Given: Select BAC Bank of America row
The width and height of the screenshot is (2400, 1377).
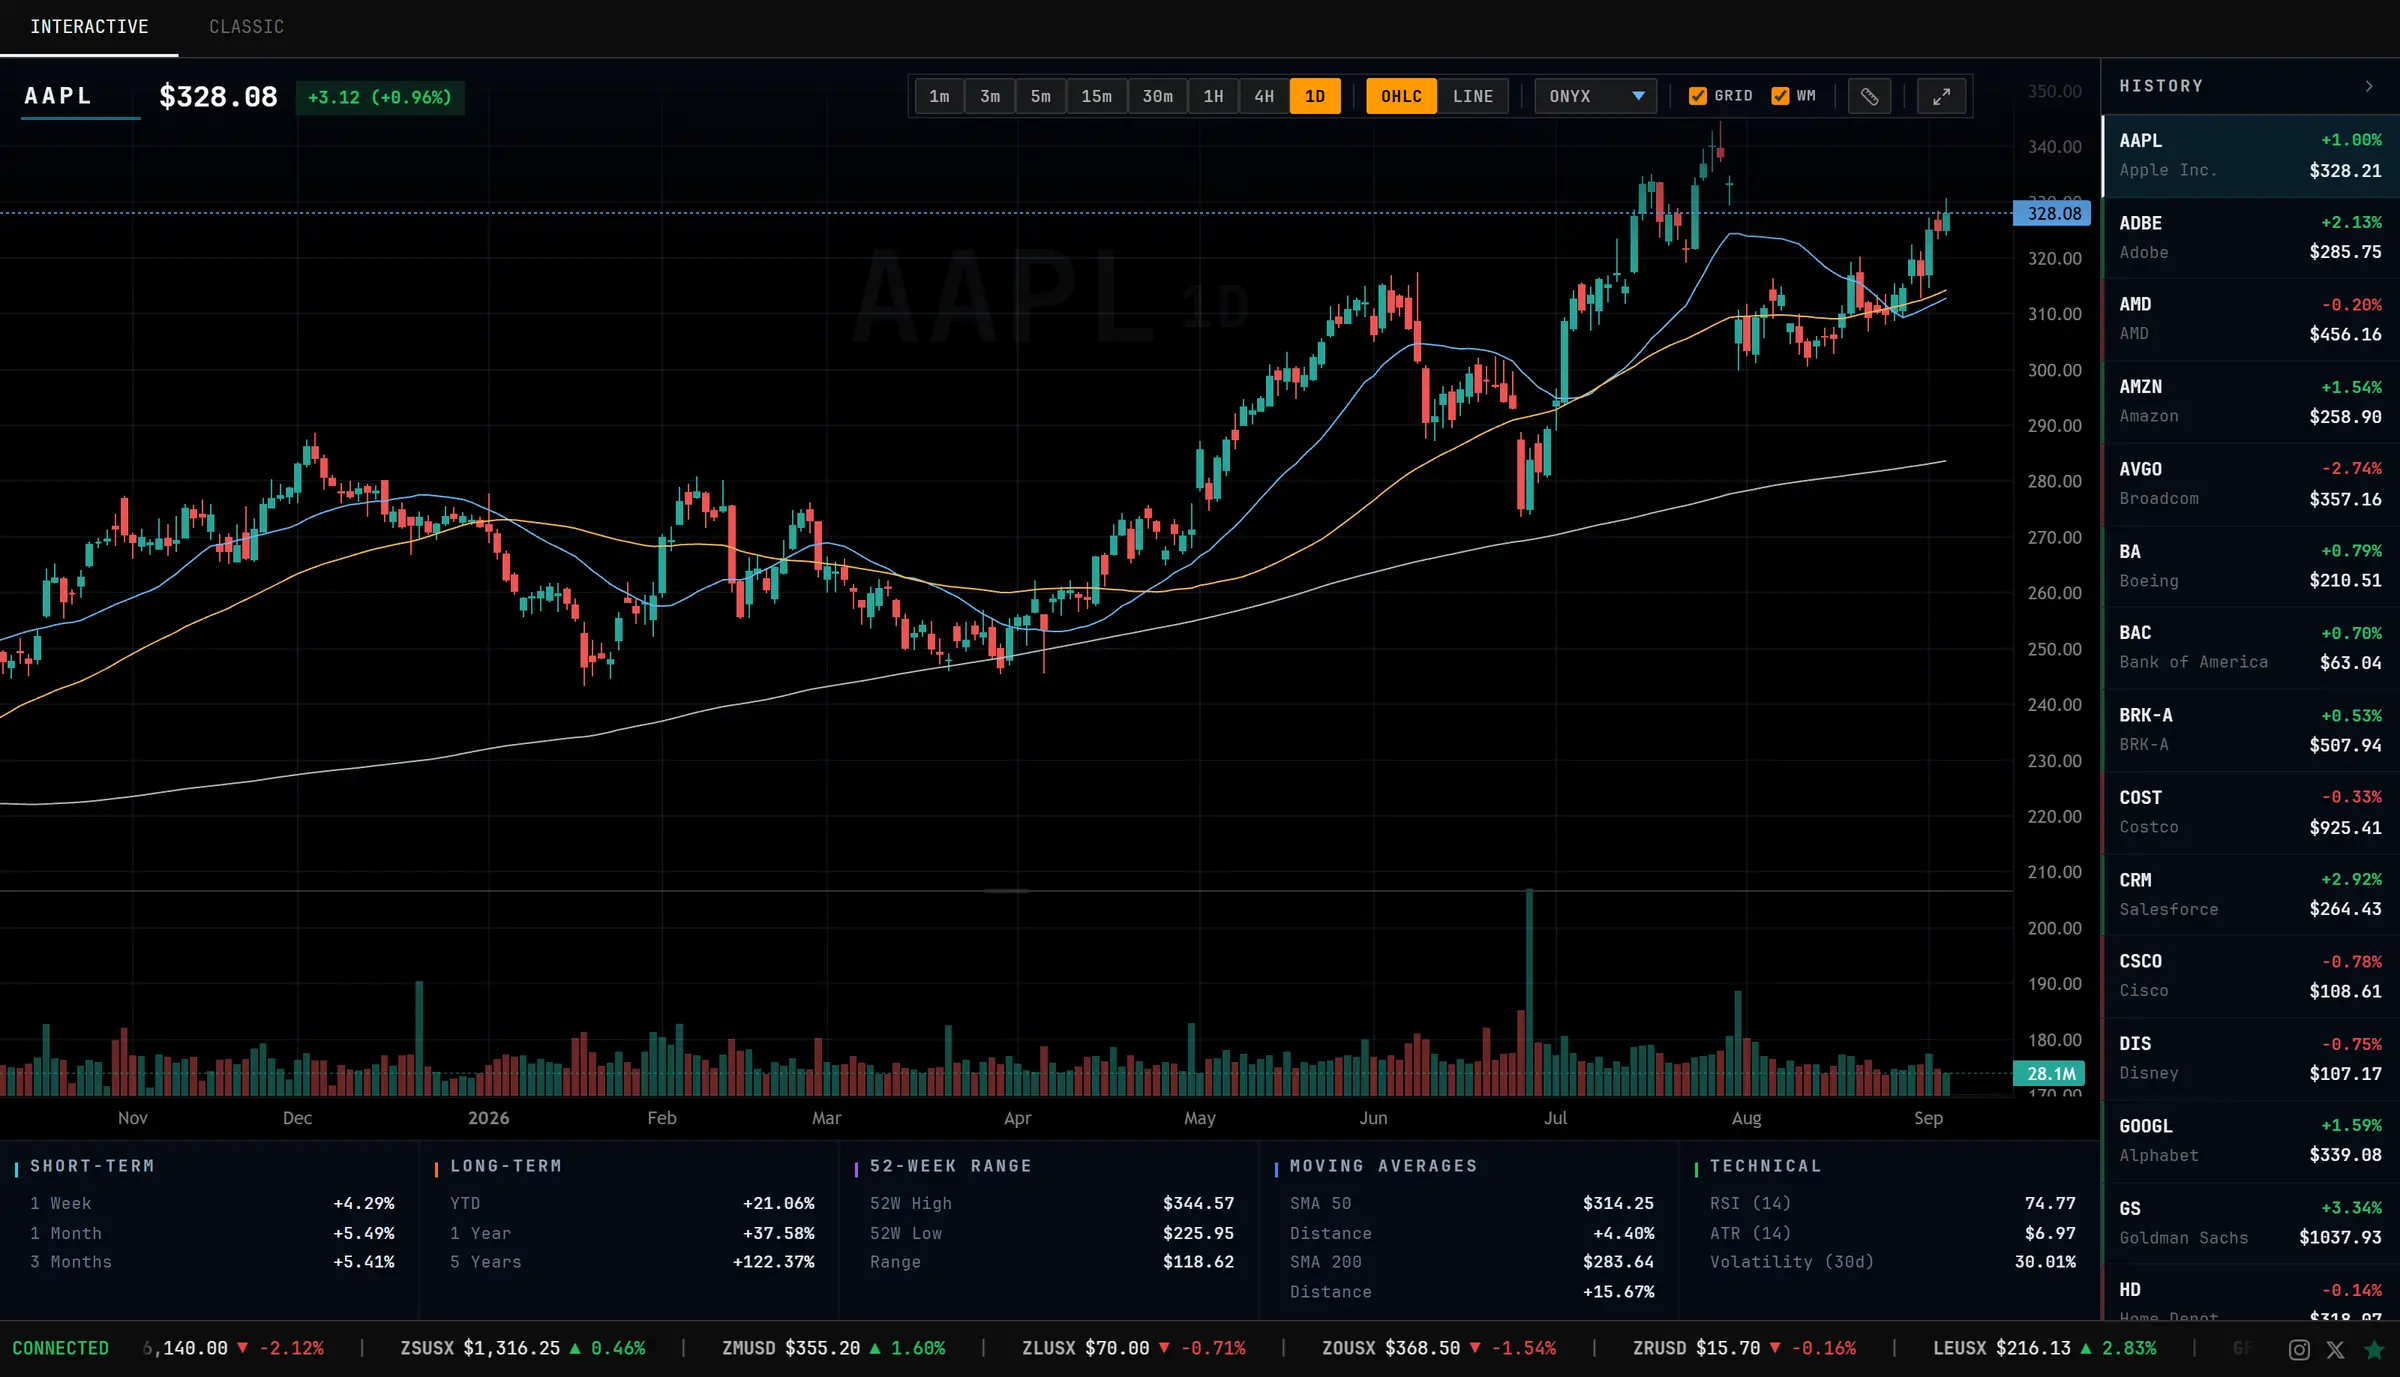Looking at the screenshot, I should [2250, 648].
